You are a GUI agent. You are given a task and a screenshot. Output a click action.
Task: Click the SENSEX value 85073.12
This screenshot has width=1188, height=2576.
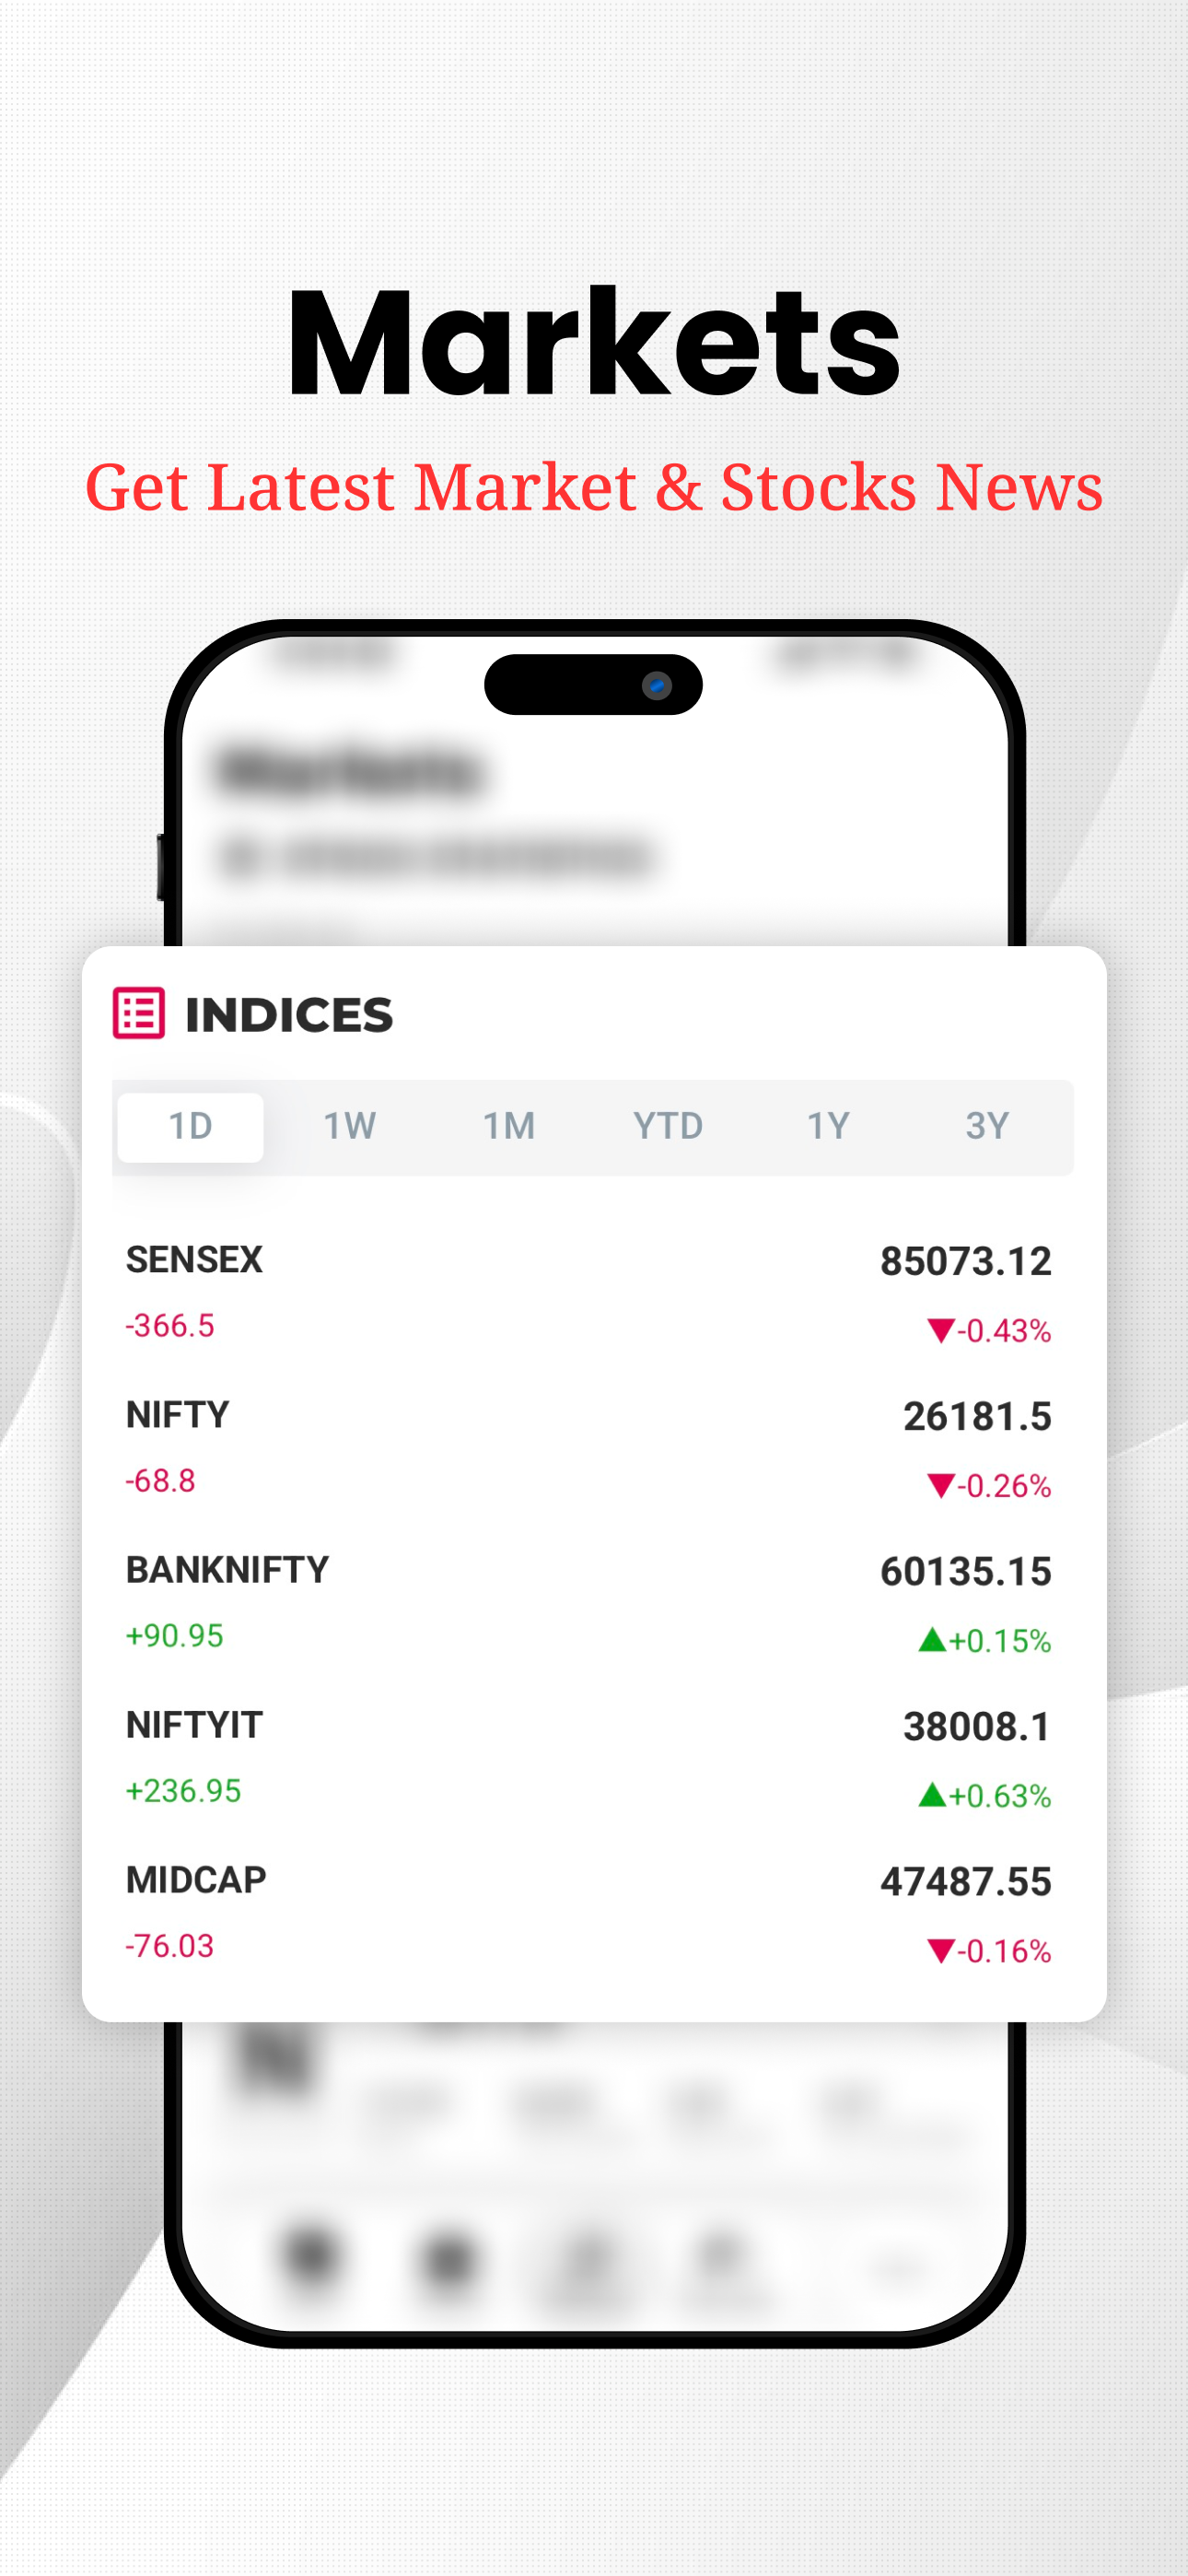click(965, 1261)
